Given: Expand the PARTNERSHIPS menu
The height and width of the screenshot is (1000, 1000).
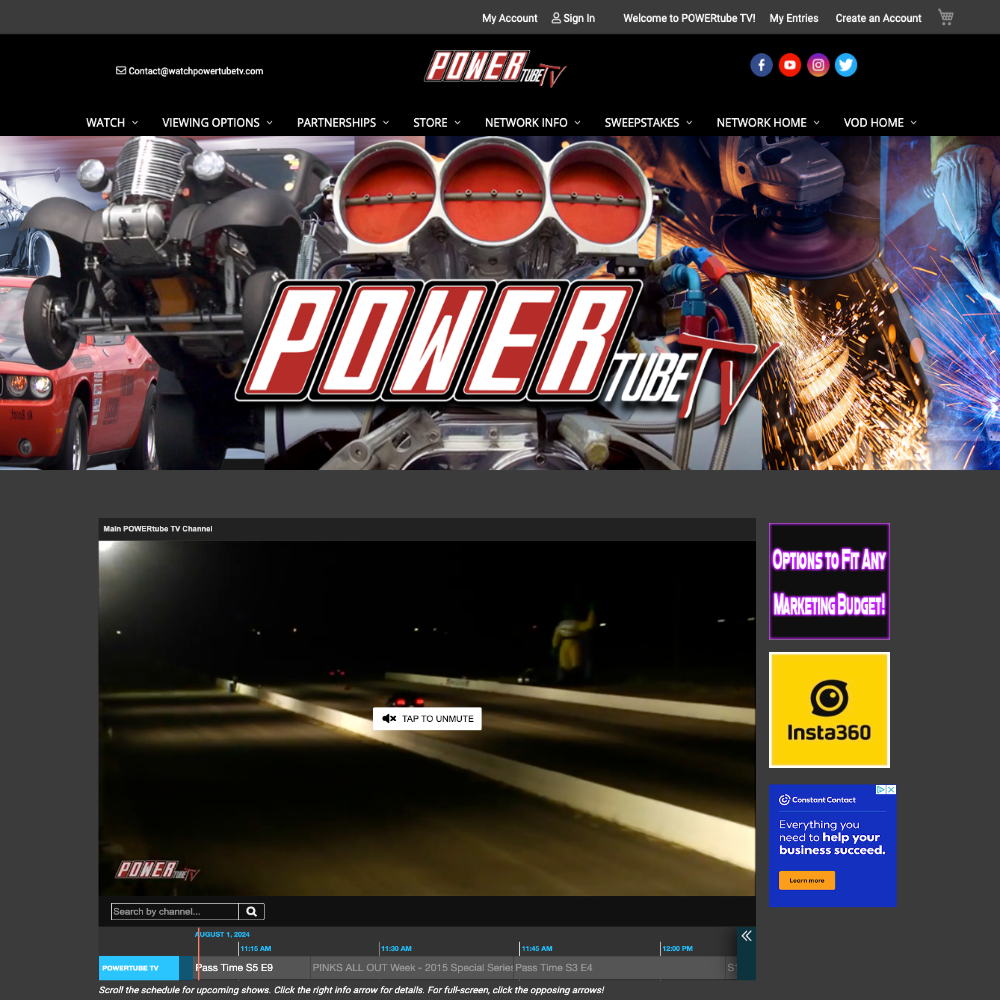Looking at the screenshot, I should pyautogui.click(x=342, y=122).
